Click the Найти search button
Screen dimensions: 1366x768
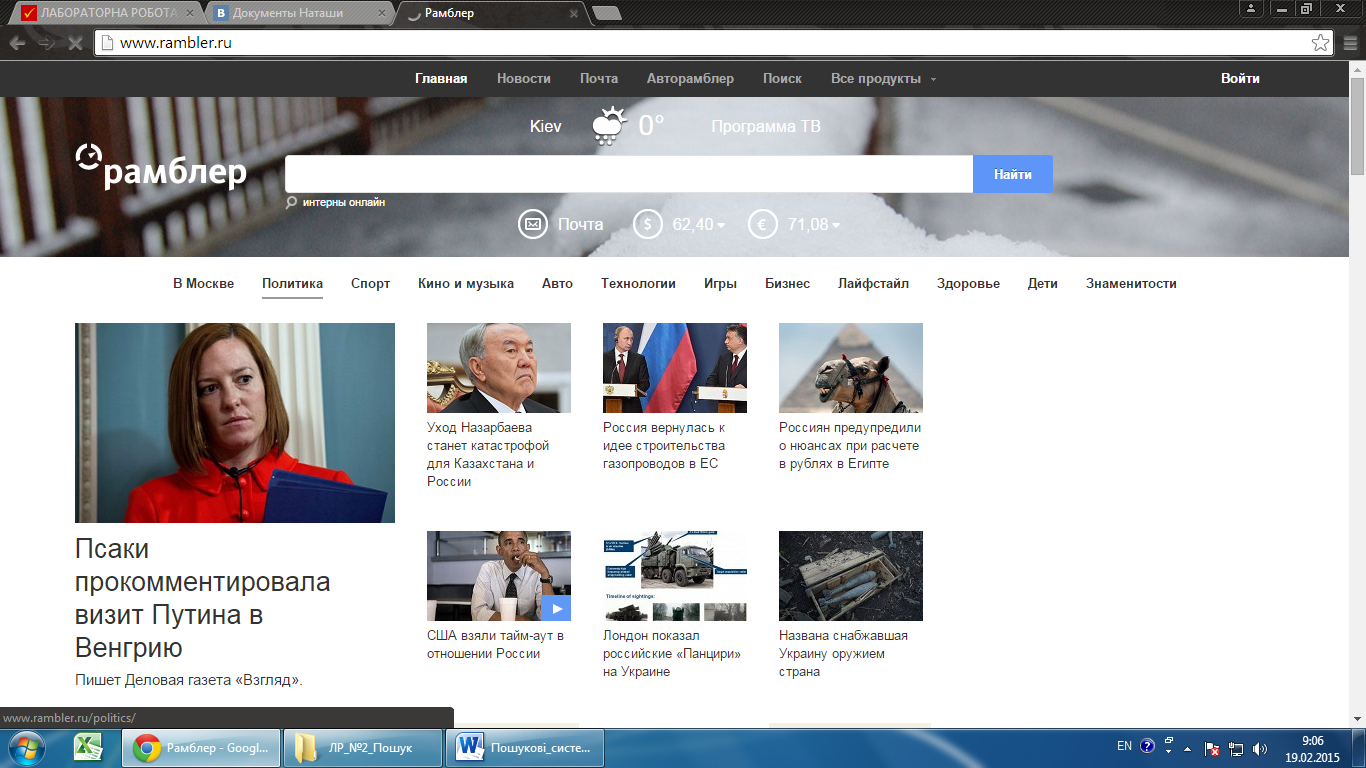point(1013,174)
